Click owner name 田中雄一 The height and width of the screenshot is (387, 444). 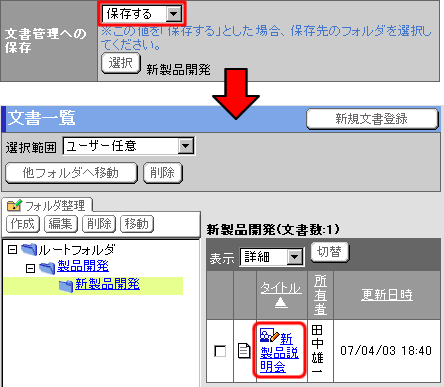(x=318, y=349)
